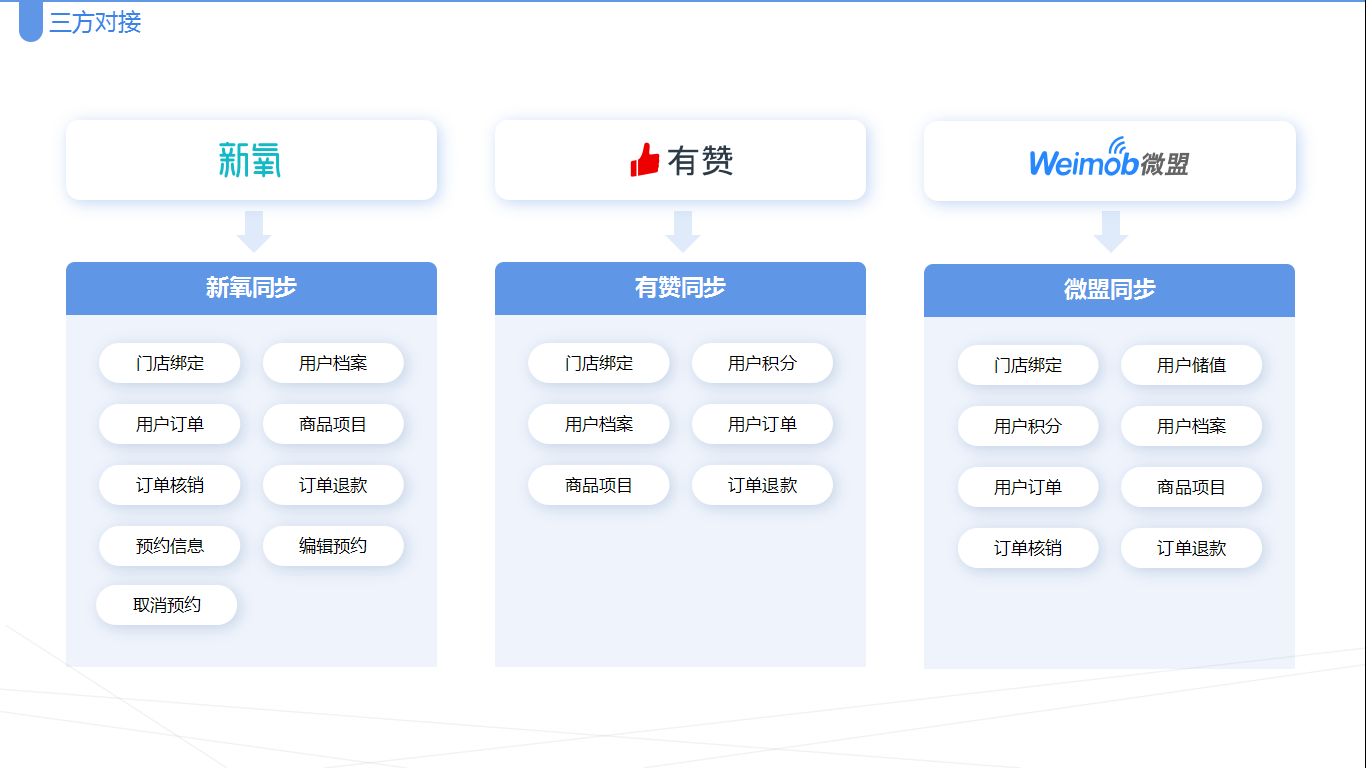Select 用户订单 in 新氧同步 panel
1366x768 pixels.
point(170,424)
